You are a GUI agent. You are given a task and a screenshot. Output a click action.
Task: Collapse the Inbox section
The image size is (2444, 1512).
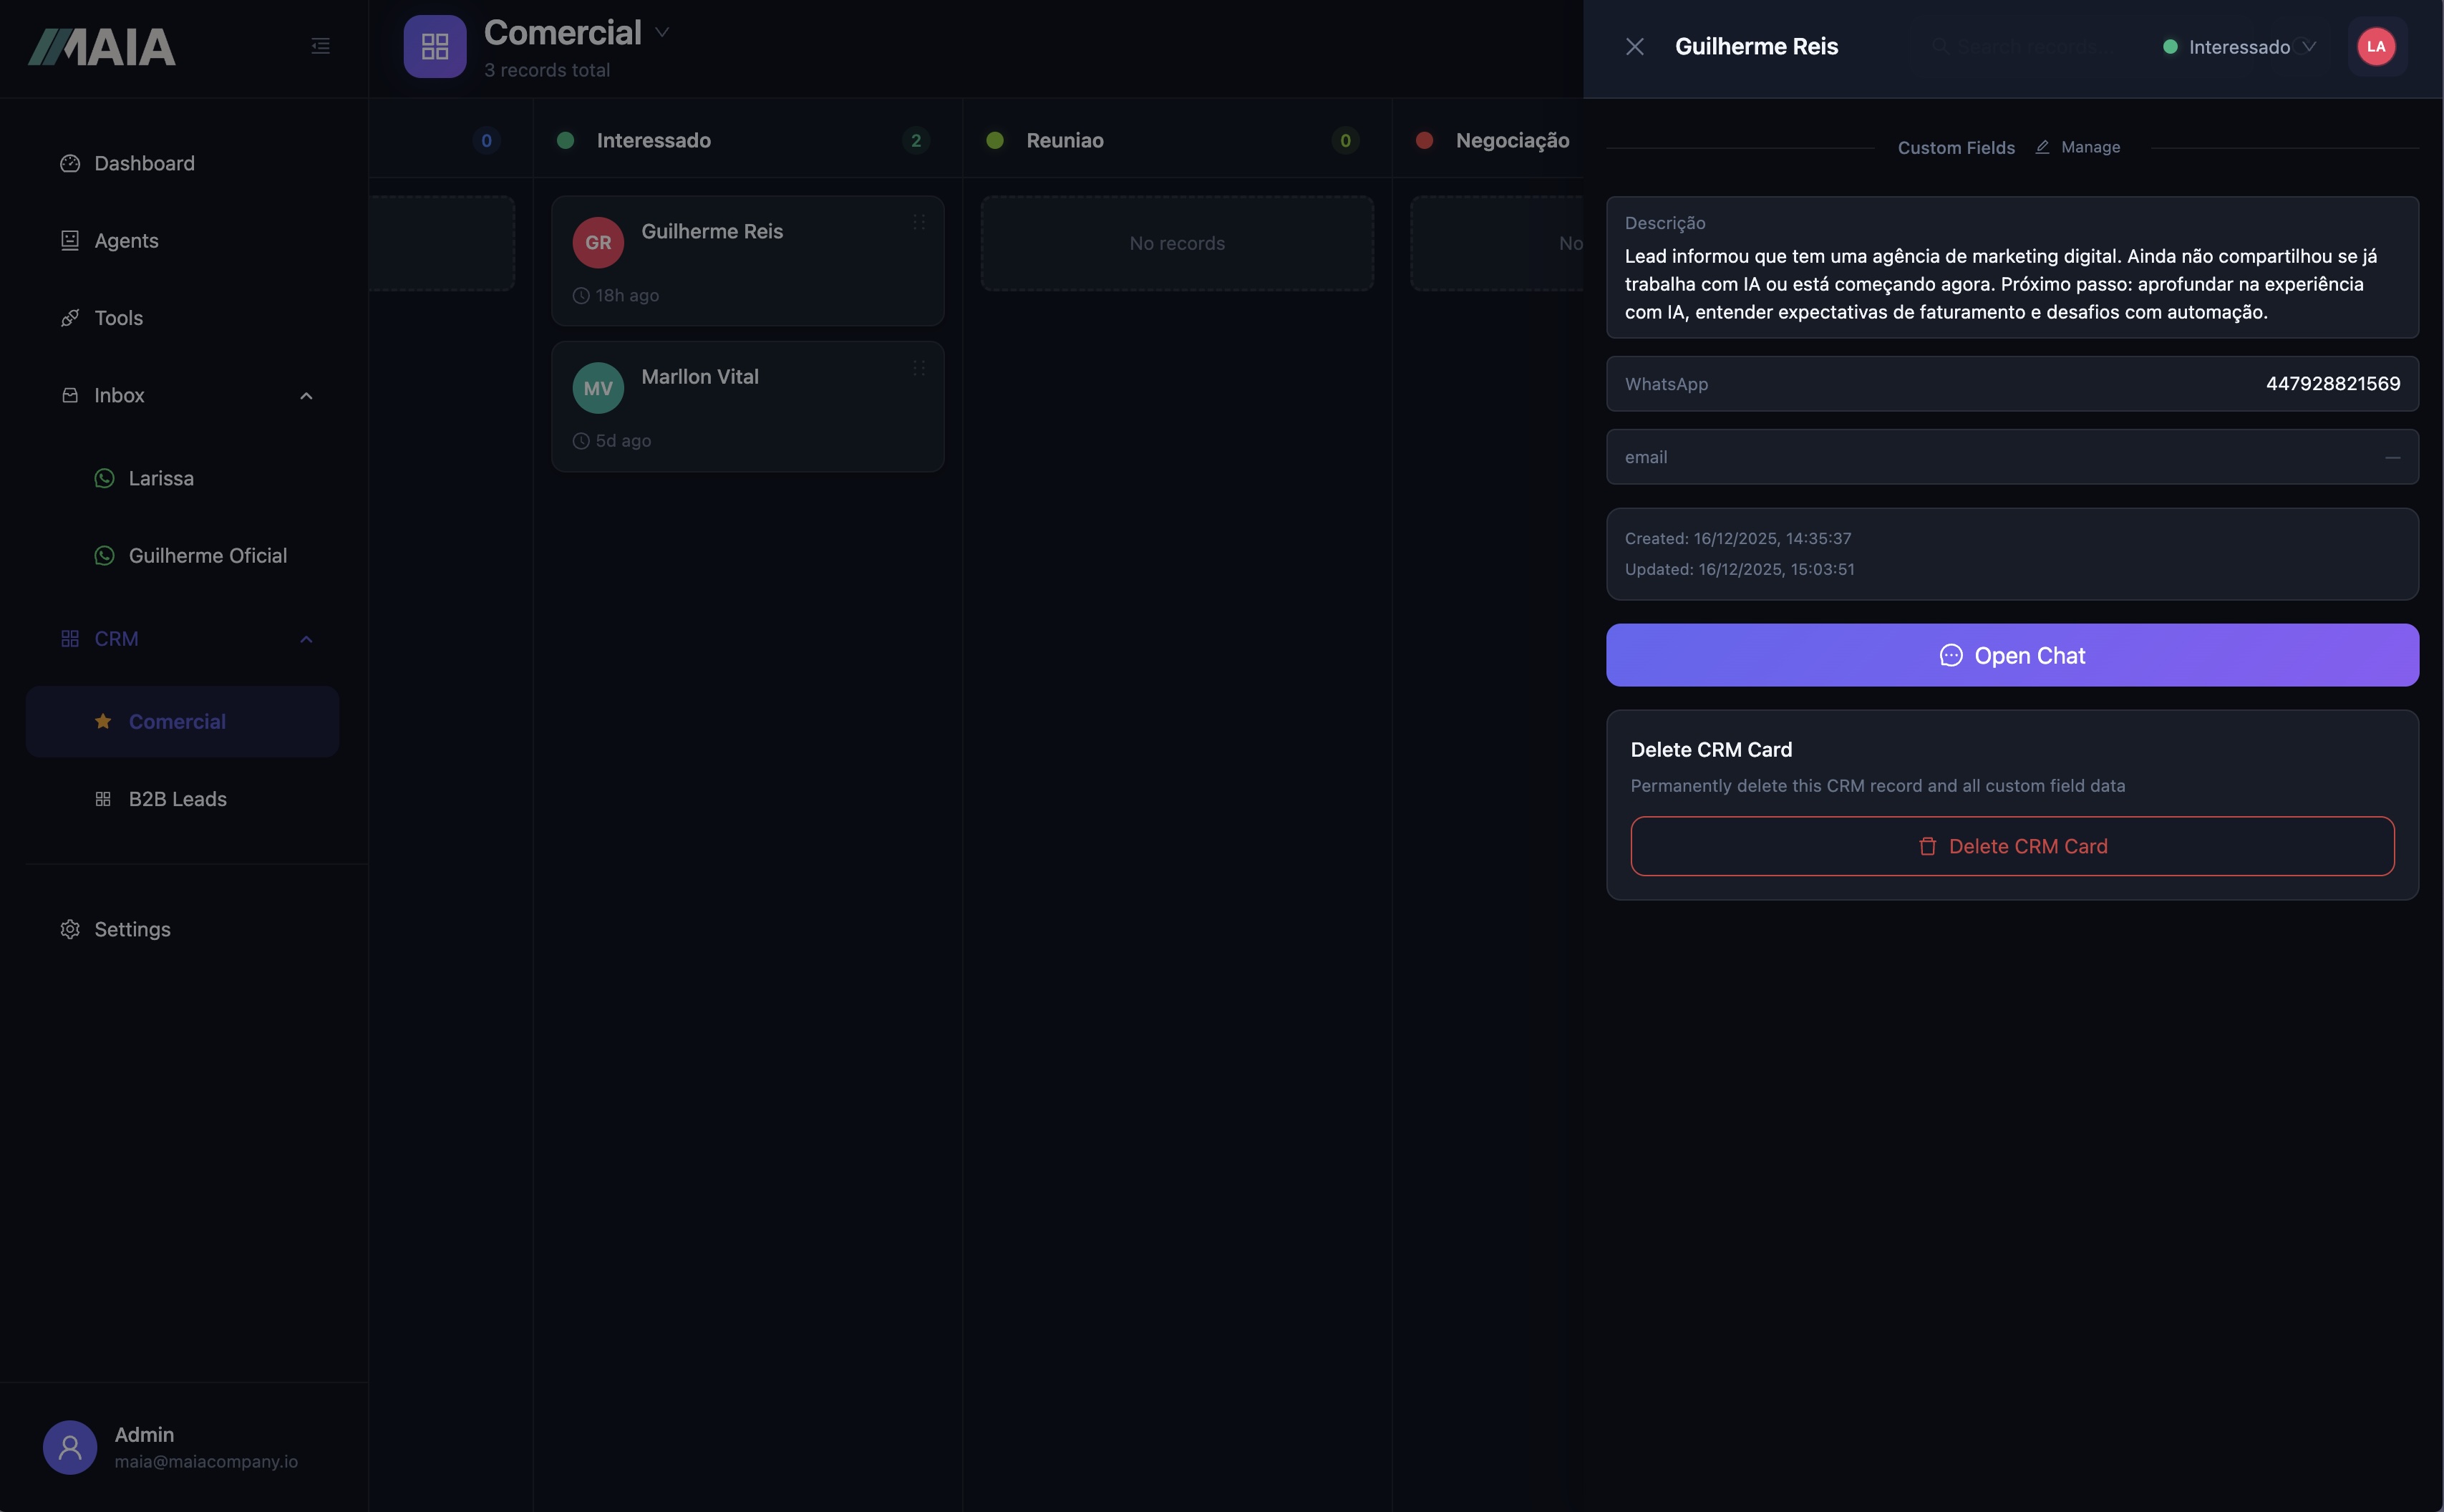[306, 396]
